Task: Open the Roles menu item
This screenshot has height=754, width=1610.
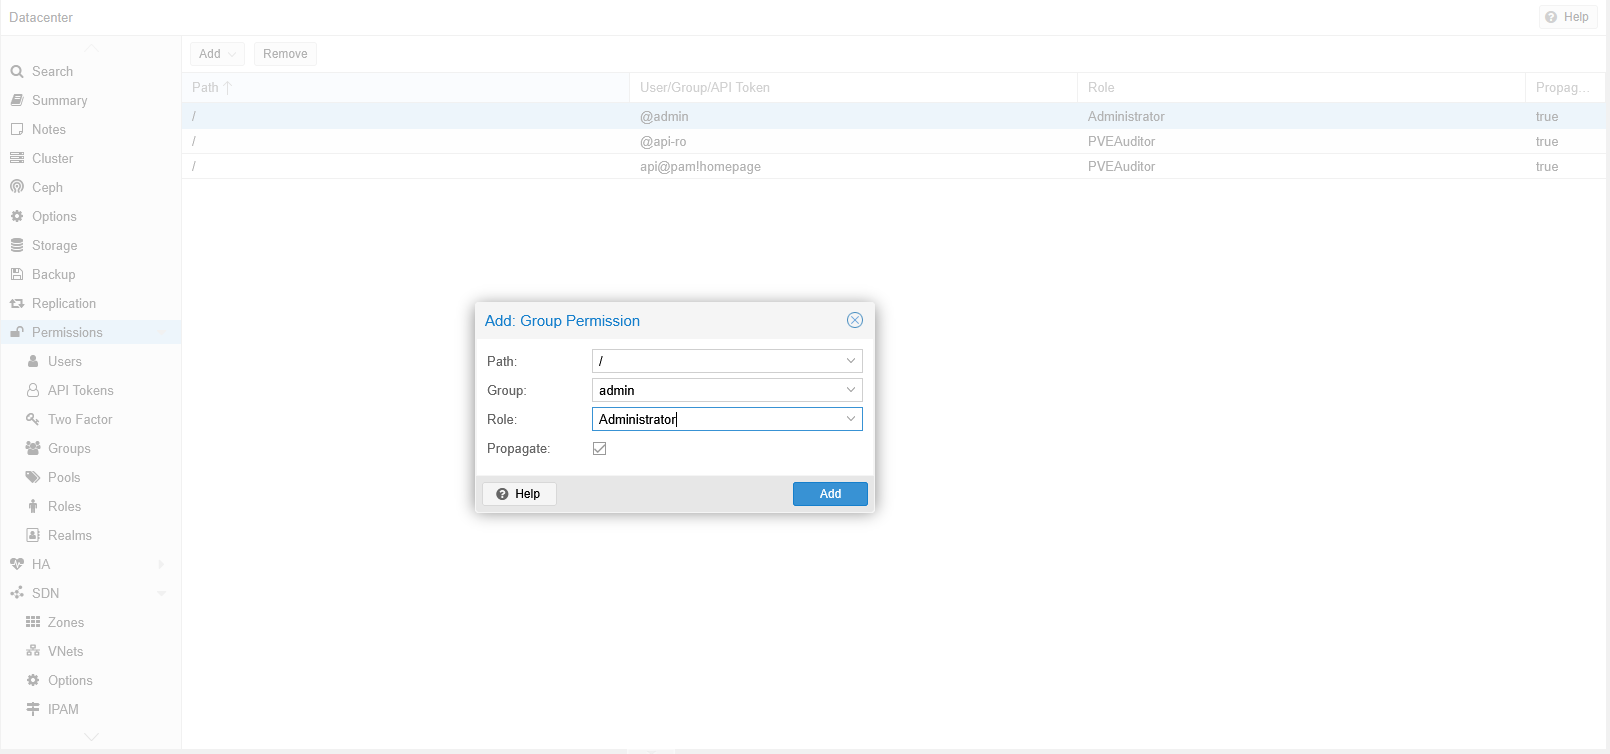Action: (91, 507)
